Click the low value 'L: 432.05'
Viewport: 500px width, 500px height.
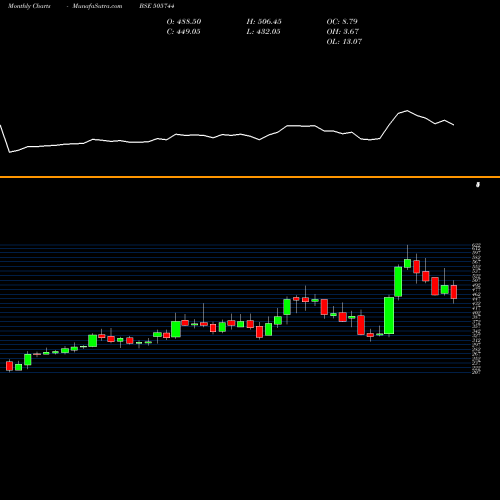tap(263, 32)
